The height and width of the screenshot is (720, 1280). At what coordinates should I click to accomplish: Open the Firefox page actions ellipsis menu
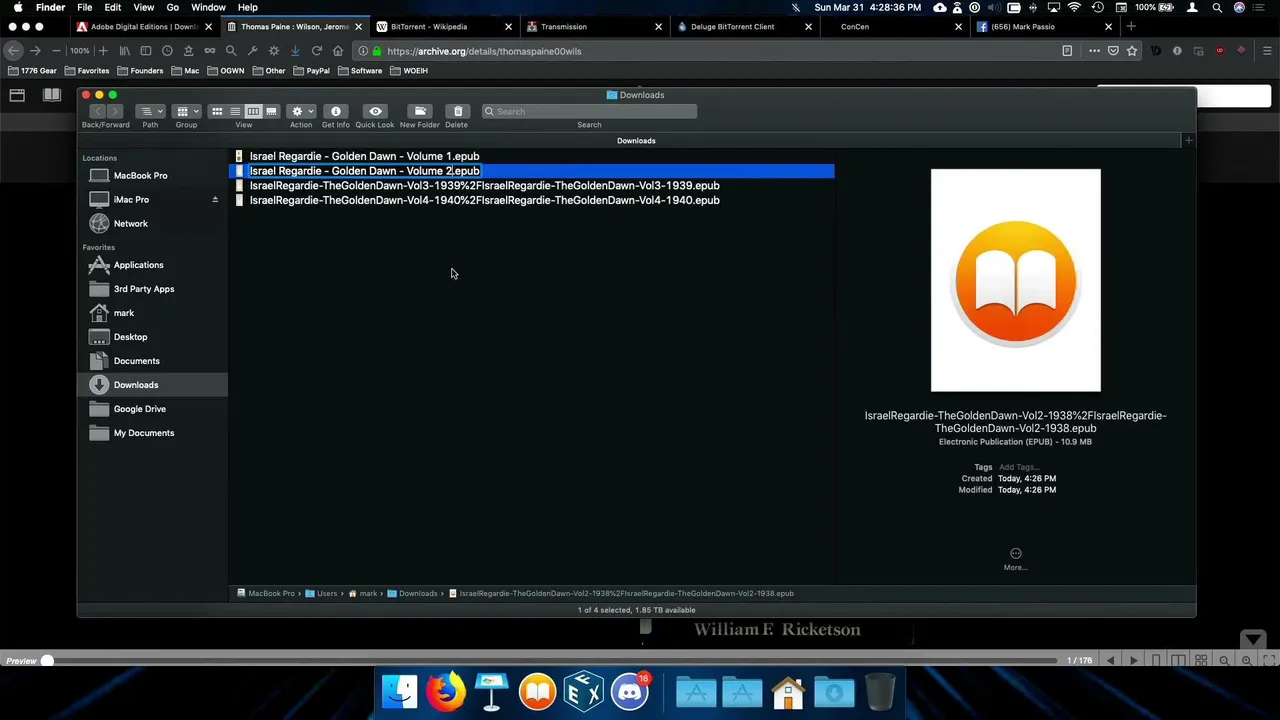point(1095,51)
